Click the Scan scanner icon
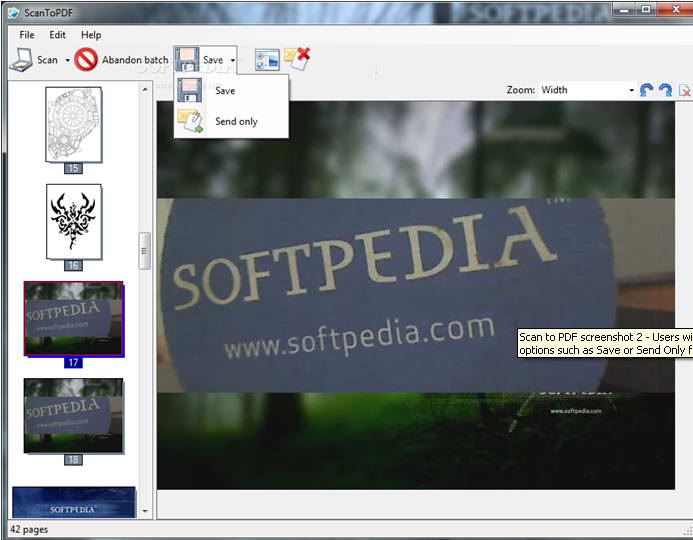This screenshot has height=540, width=693. (21, 60)
